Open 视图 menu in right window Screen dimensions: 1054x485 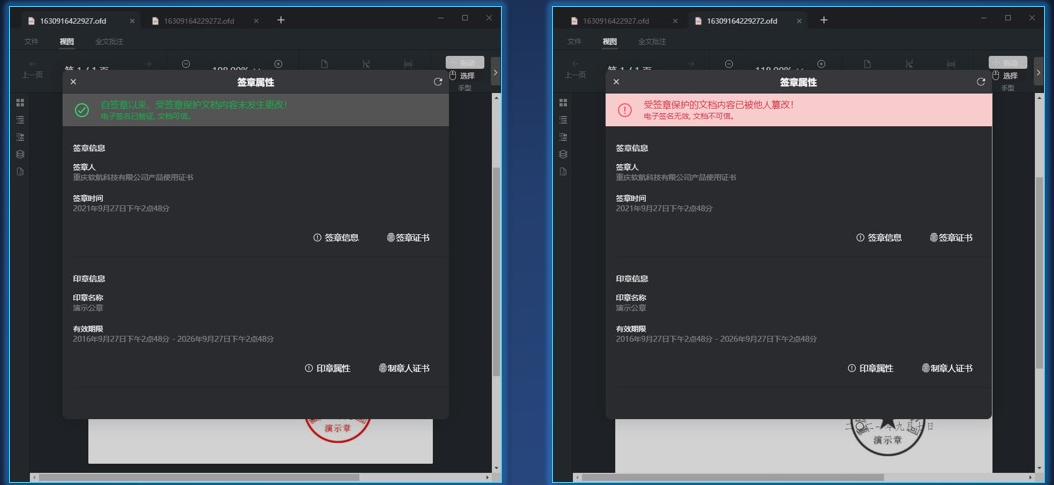[610, 42]
